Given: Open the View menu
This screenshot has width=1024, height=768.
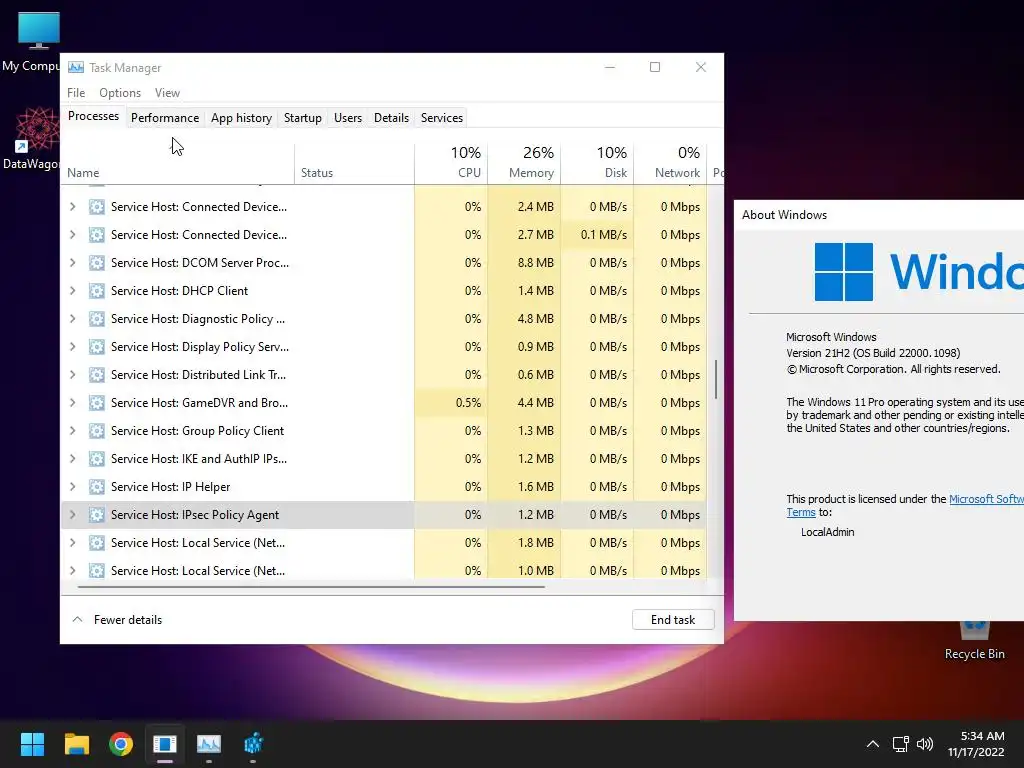Looking at the screenshot, I should pyautogui.click(x=167, y=93).
